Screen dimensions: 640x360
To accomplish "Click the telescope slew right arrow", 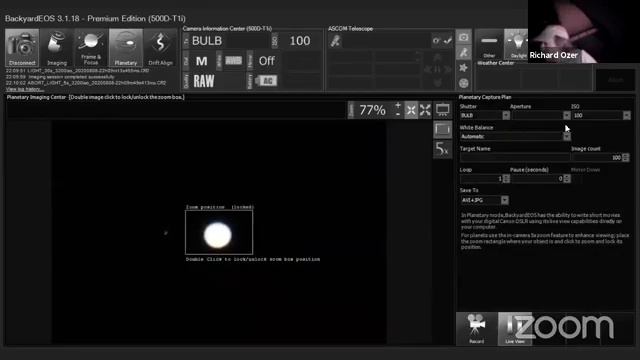I will coord(448,69).
